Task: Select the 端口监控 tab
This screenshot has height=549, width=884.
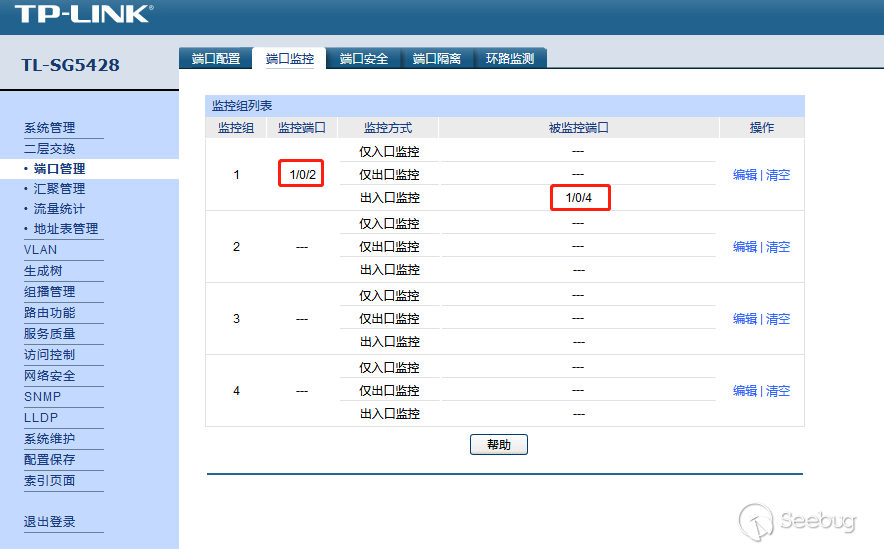Action: pyautogui.click(x=290, y=59)
